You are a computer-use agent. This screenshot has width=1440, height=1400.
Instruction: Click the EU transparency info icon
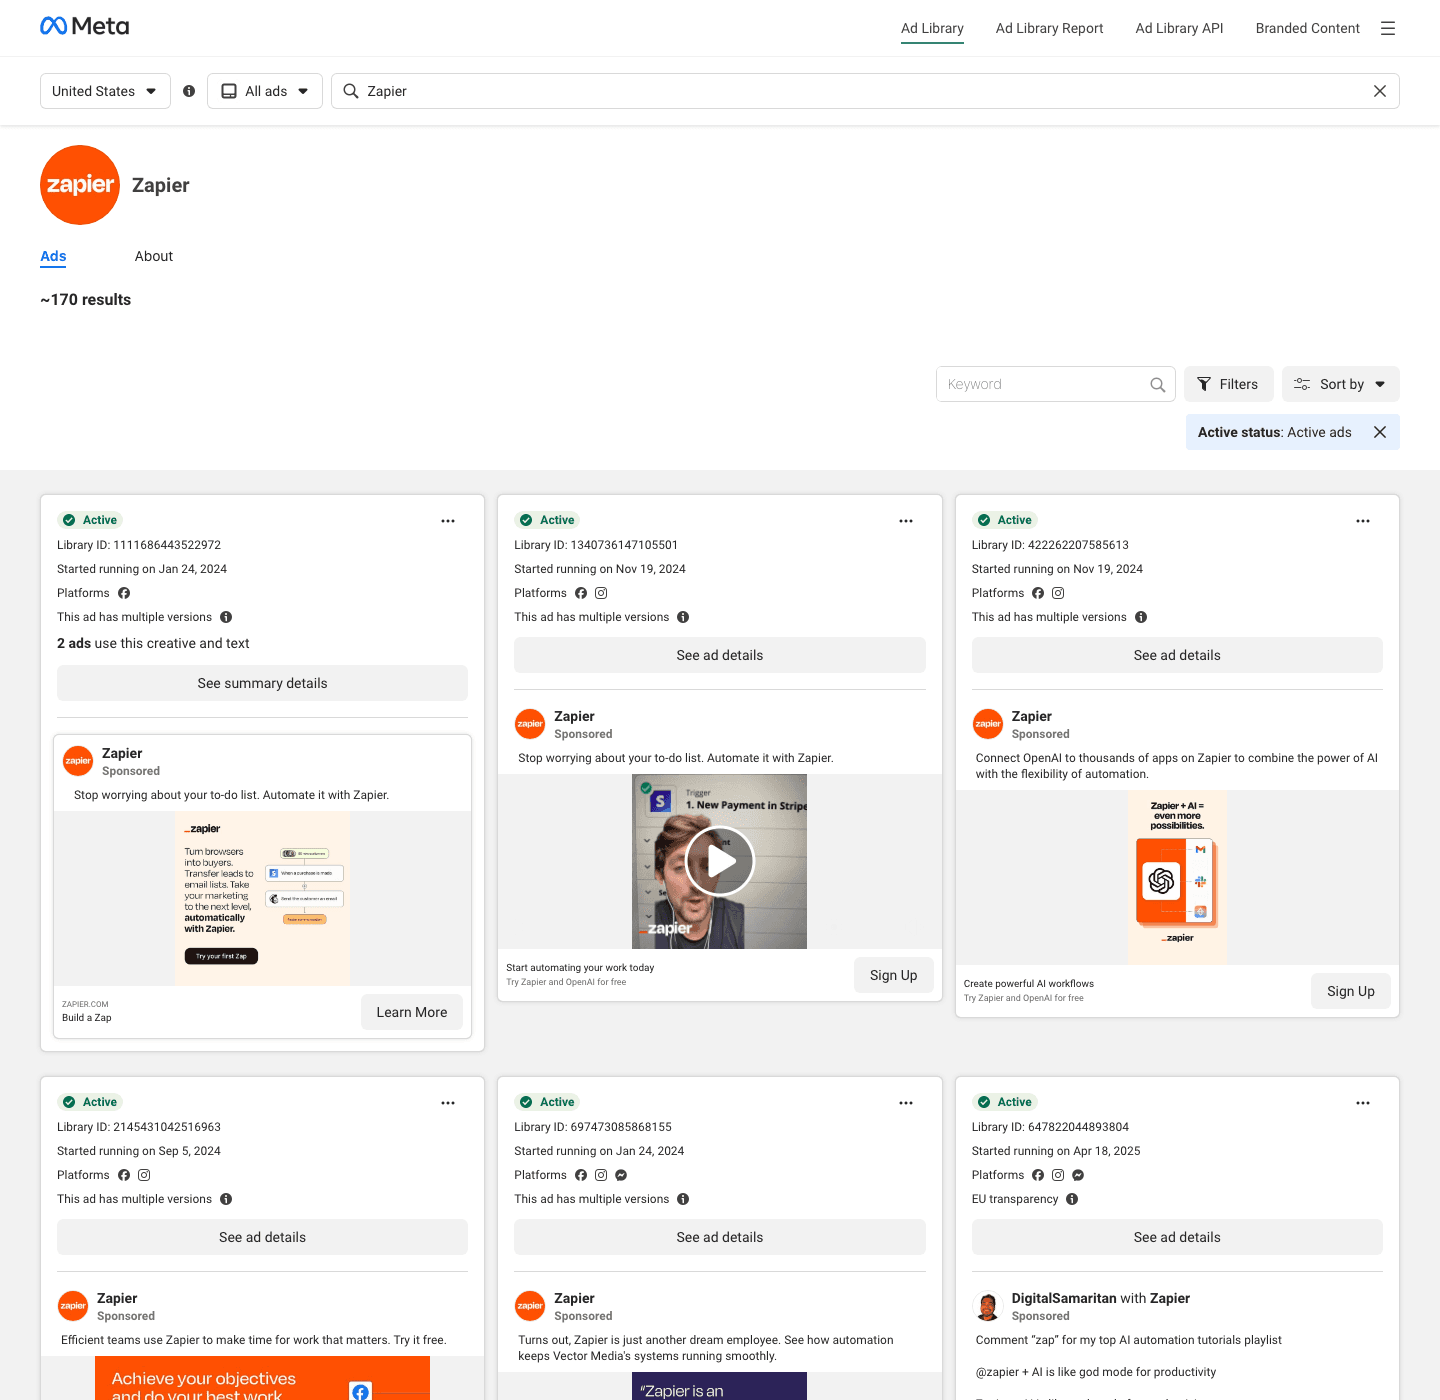pos(1072,1199)
